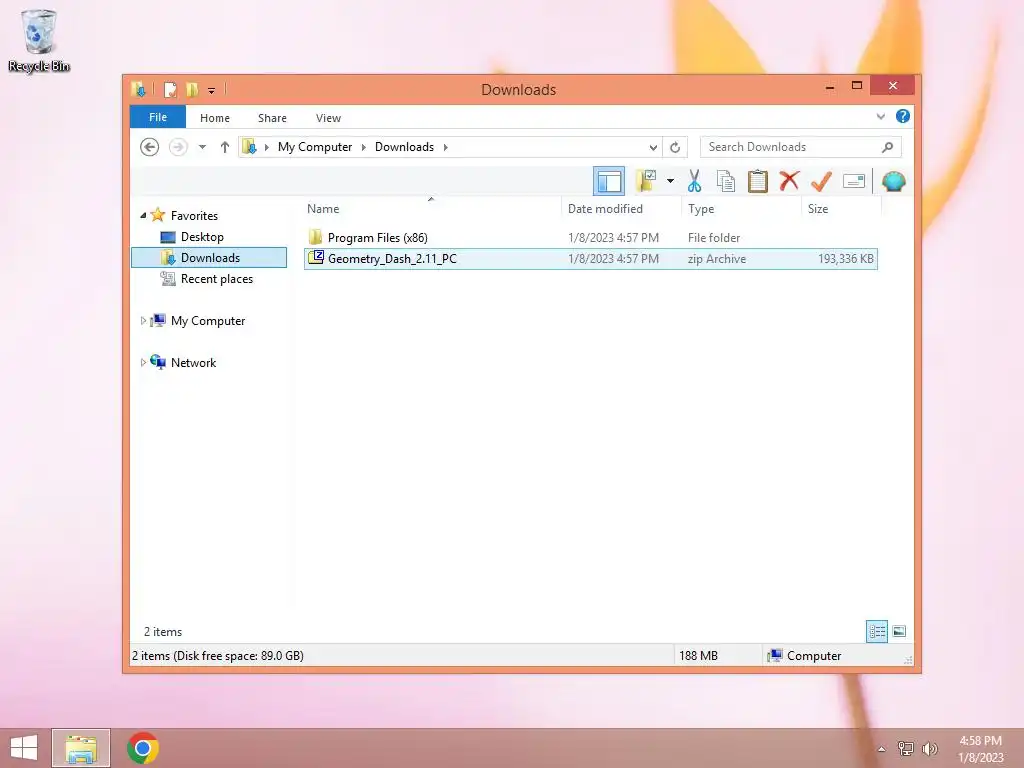1024x768 pixels.
Task: Click the quick access Properties icon
Action: pyautogui.click(x=170, y=89)
